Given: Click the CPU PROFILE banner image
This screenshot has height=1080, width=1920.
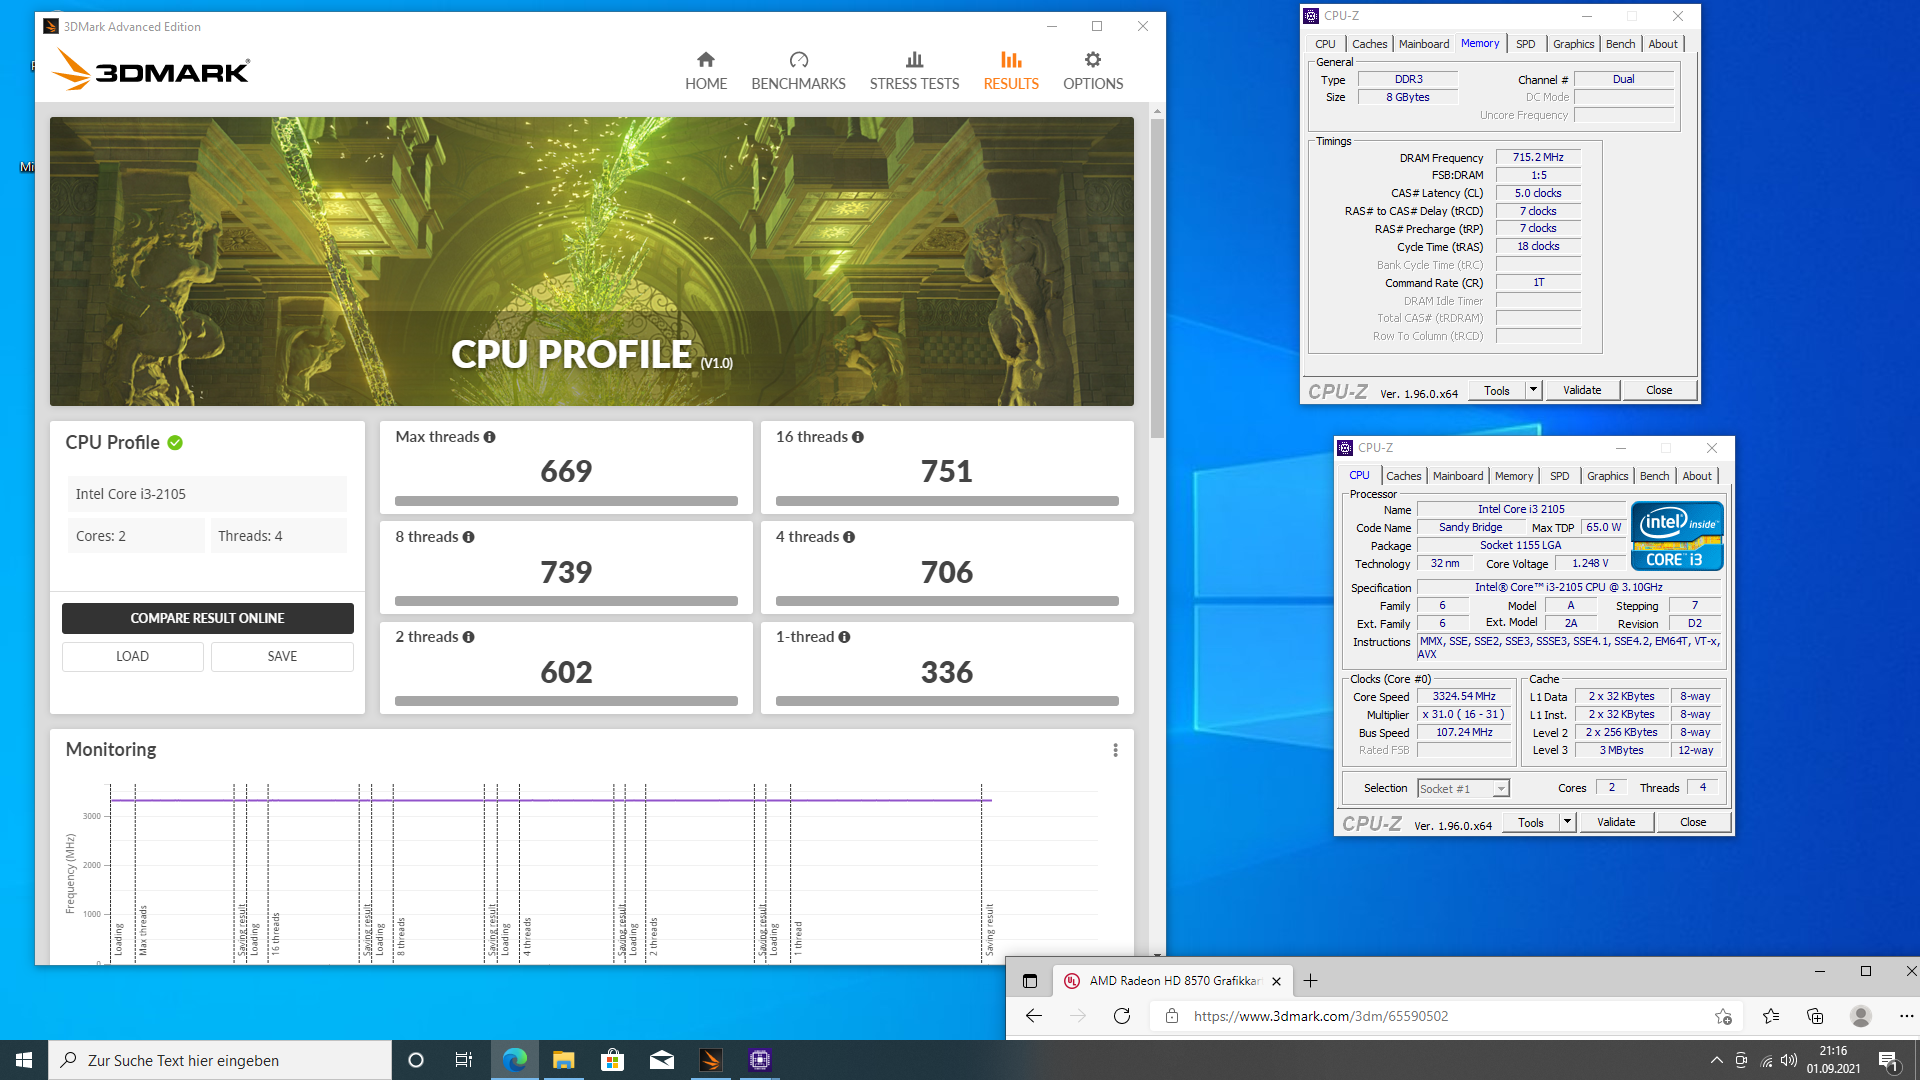Looking at the screenshot, I should [592, 261].
